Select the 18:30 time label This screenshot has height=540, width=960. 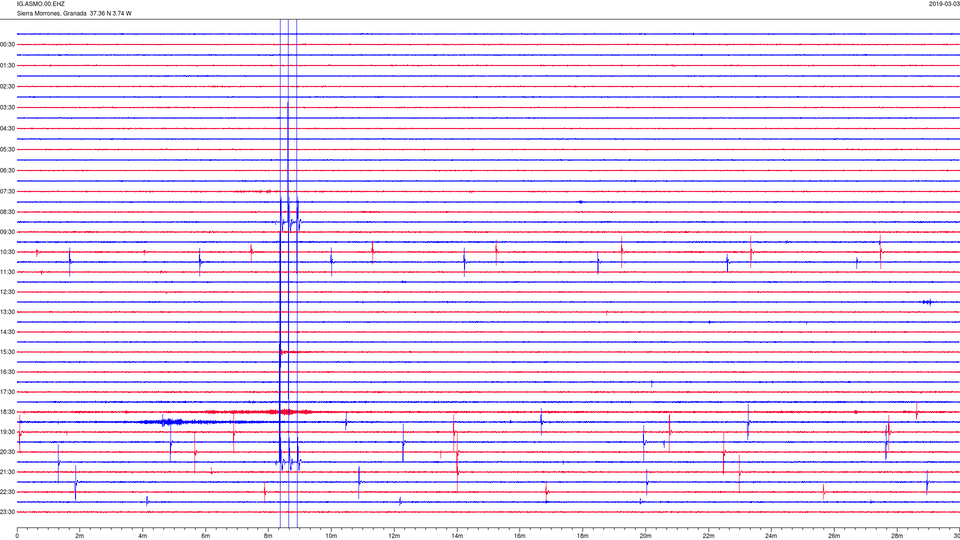click(x=7, y=412)
